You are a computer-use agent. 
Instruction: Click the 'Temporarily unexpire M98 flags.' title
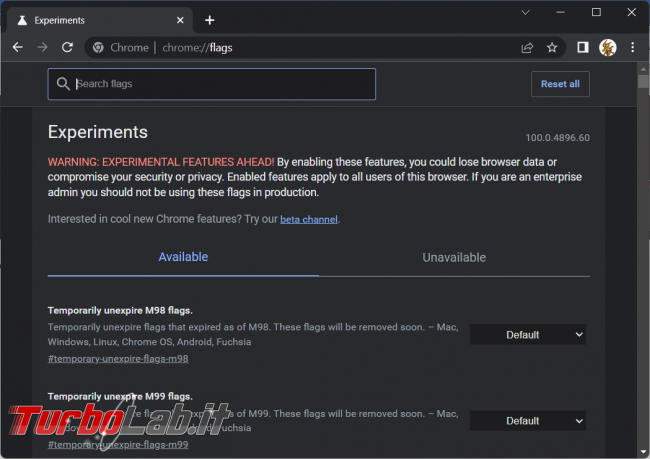[x=120, y=311]
